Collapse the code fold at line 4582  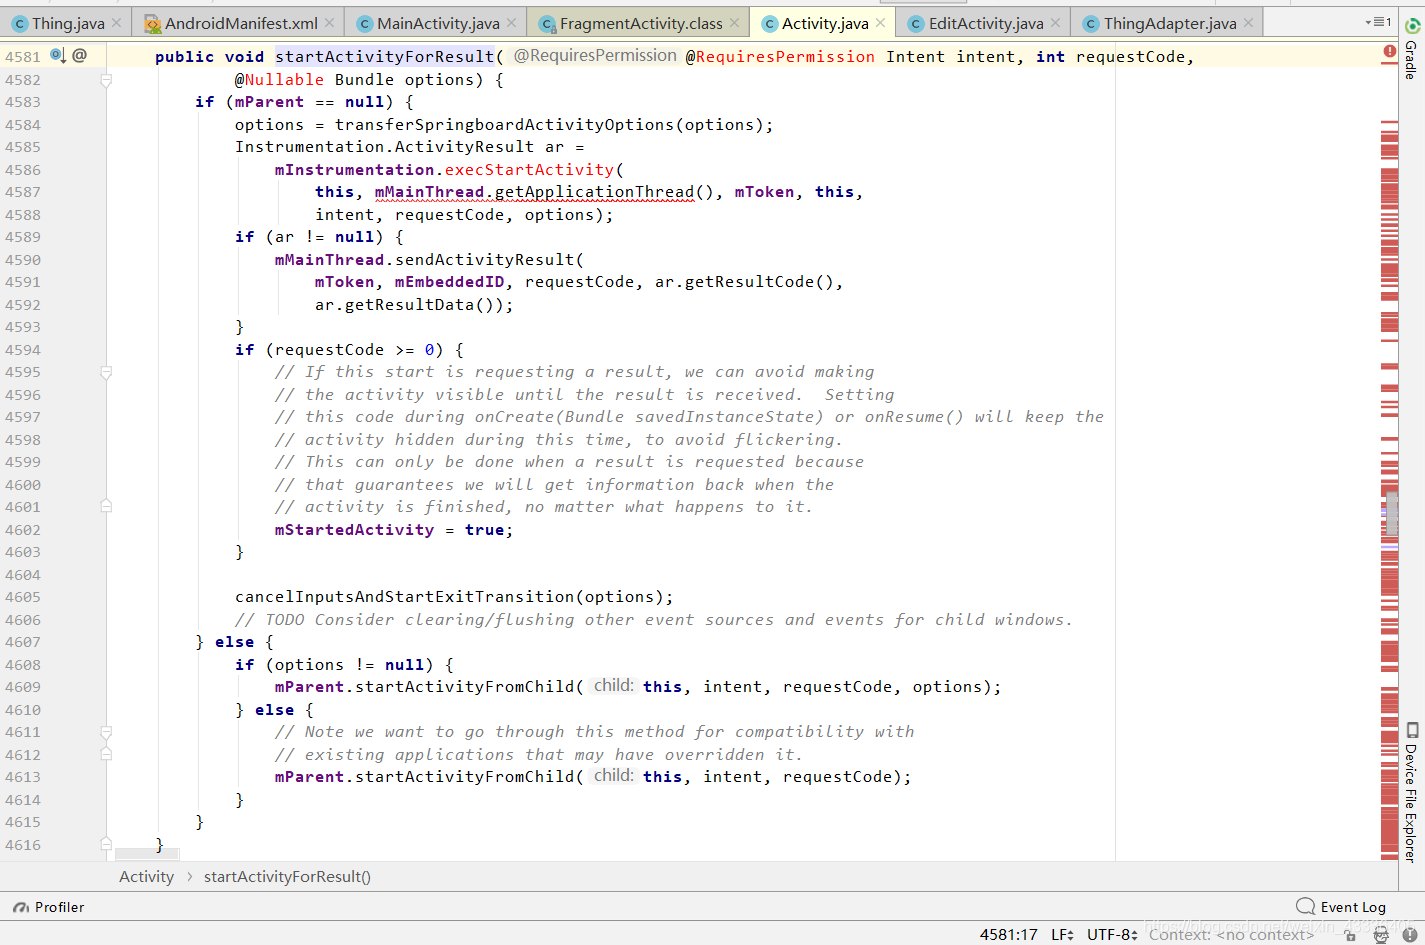coord(106,80)
